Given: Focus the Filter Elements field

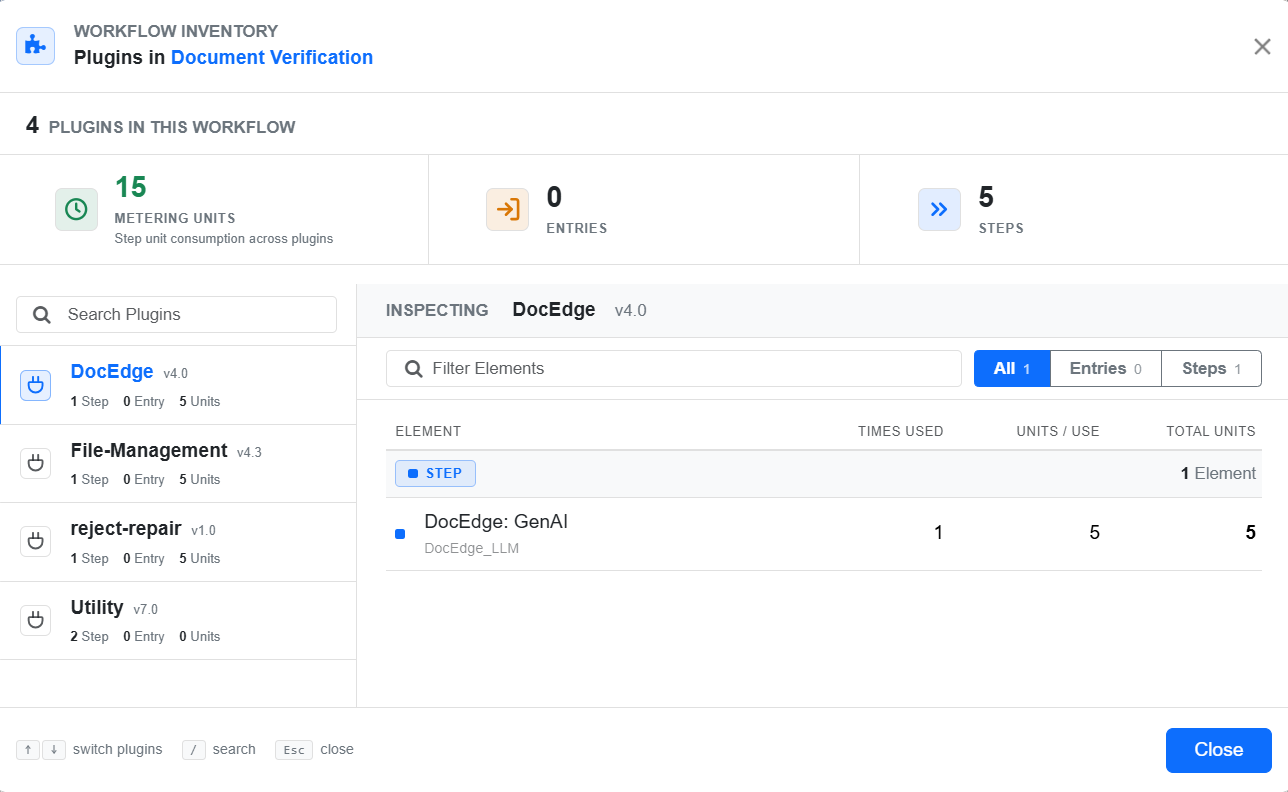Looking at the screenshot, I should click(x=673, y=368).
